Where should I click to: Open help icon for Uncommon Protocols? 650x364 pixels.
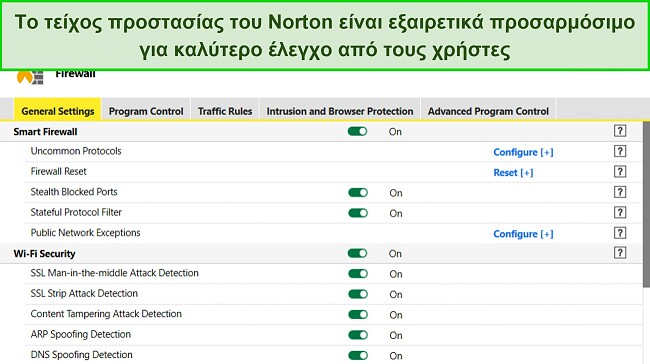(x=620, y=151)
